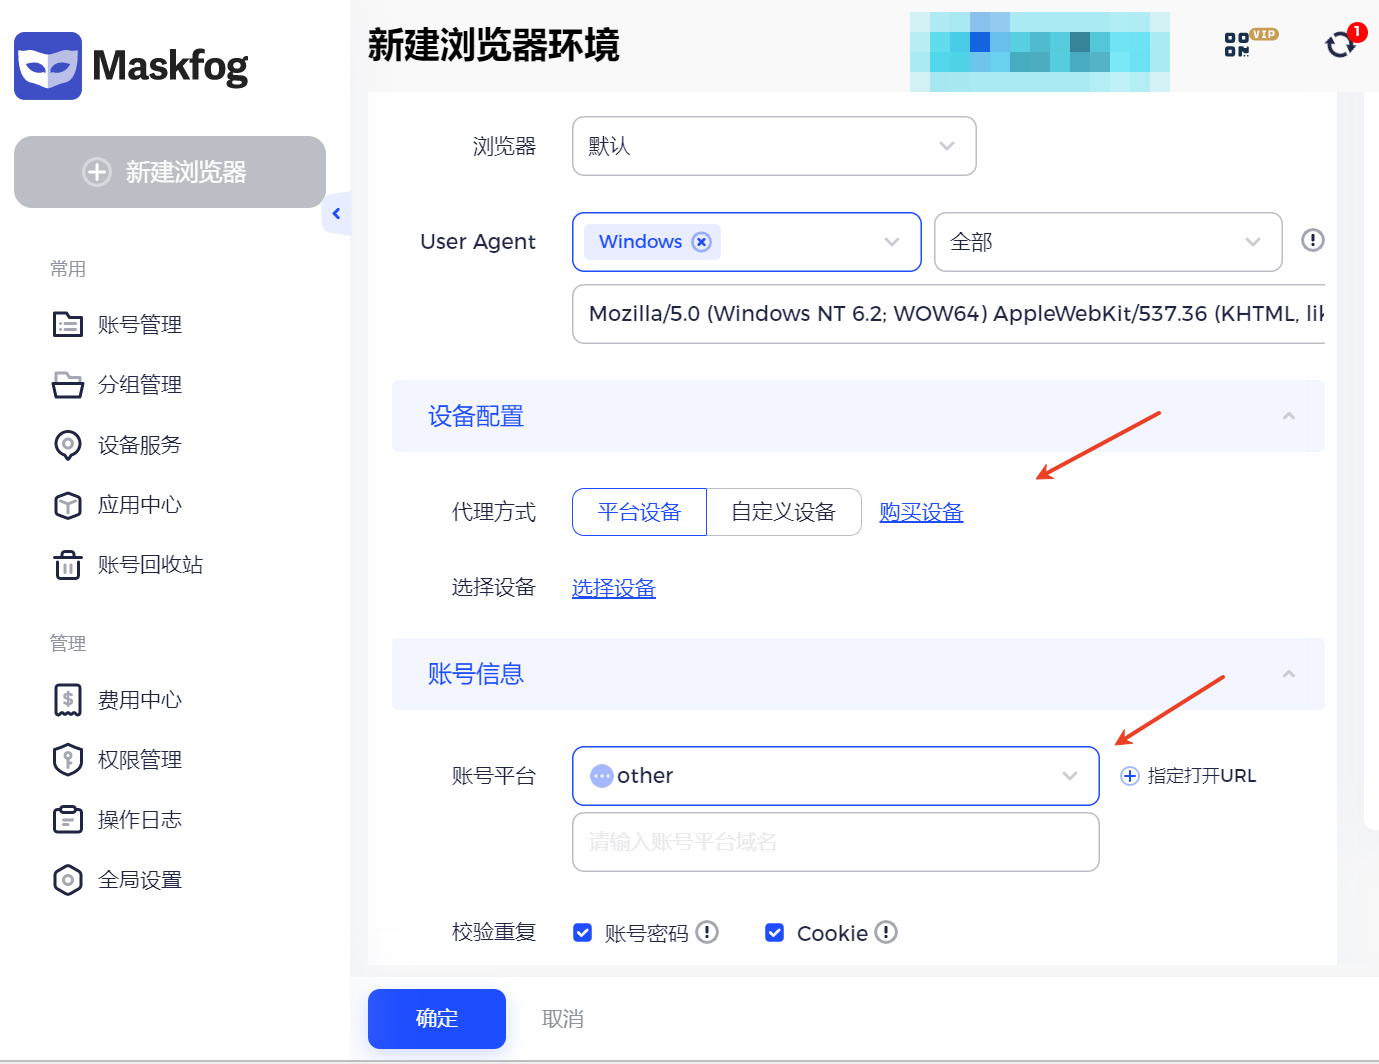
Task: Collapse sidebar with the left arrow handle
Action: tap(337, 213)
